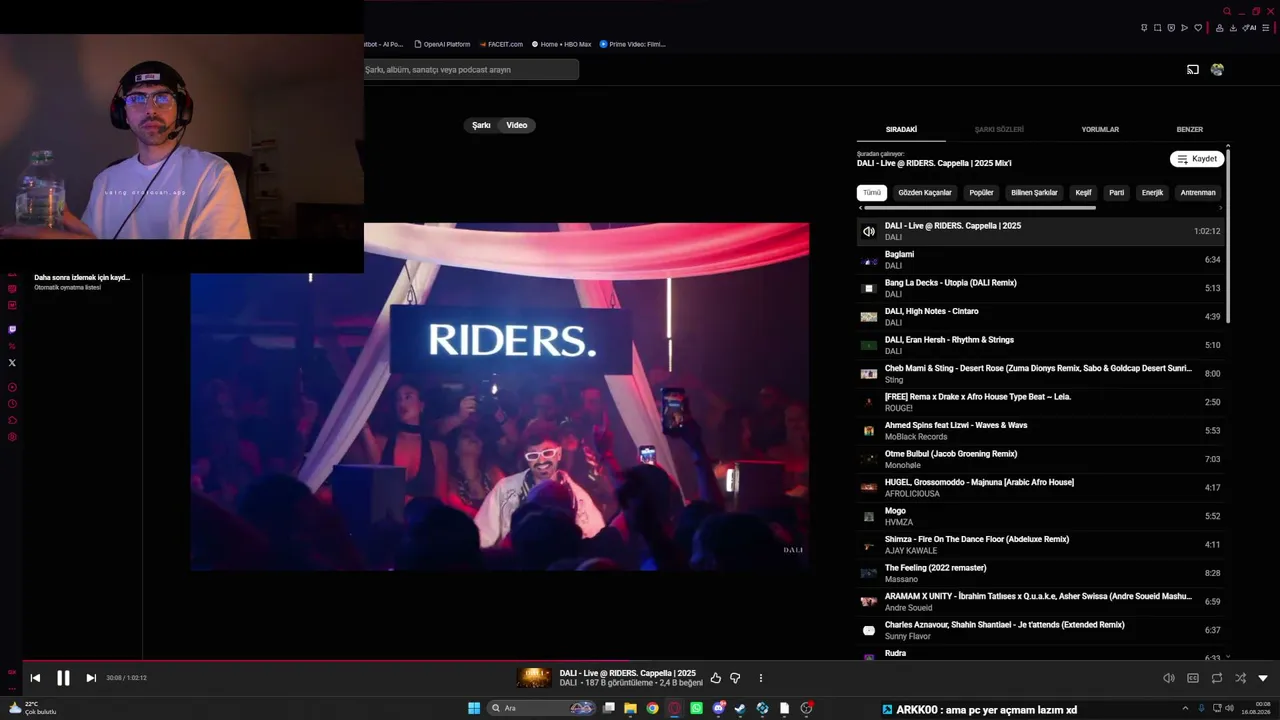Play DALI, High Notes - Cintaro
Screen dimensions: 1280x720
pyautogui.click(x=1040, y=317)
